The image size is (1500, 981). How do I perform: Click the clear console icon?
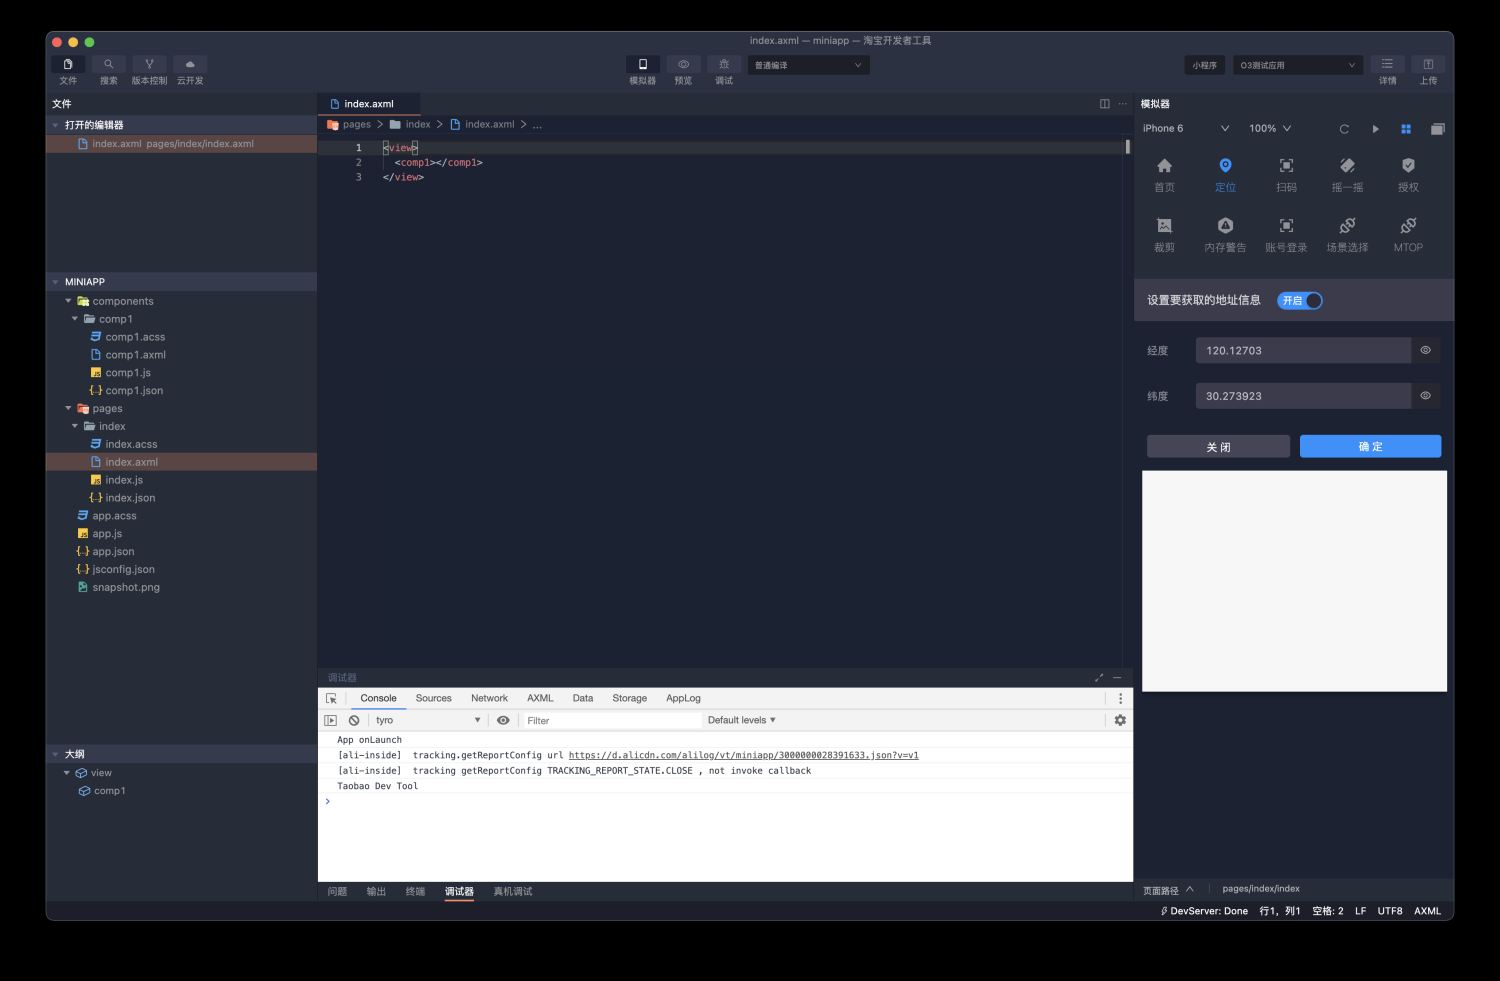(354, 720)
